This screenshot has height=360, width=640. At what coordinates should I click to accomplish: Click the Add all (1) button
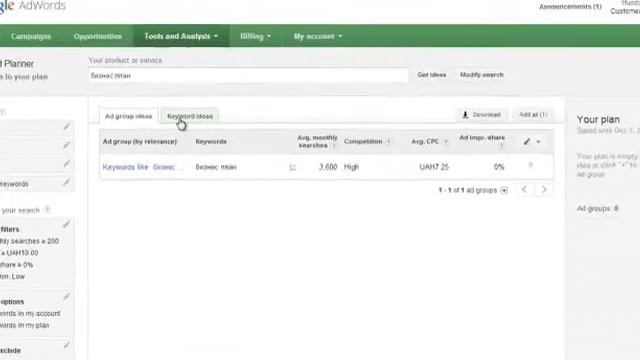[x=533, y=115]
